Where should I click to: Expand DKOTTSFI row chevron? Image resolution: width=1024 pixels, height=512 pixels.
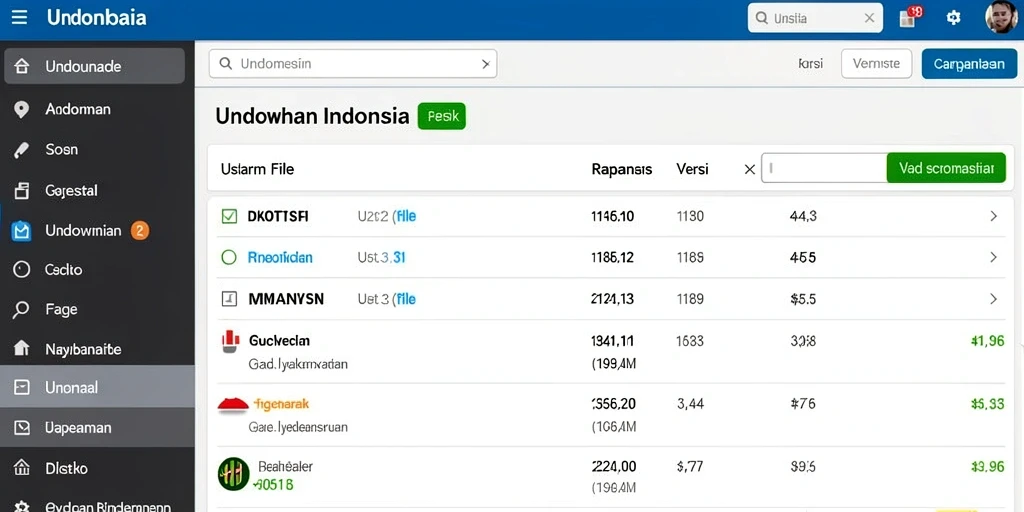pyautogui.click(x=993, y=216)
